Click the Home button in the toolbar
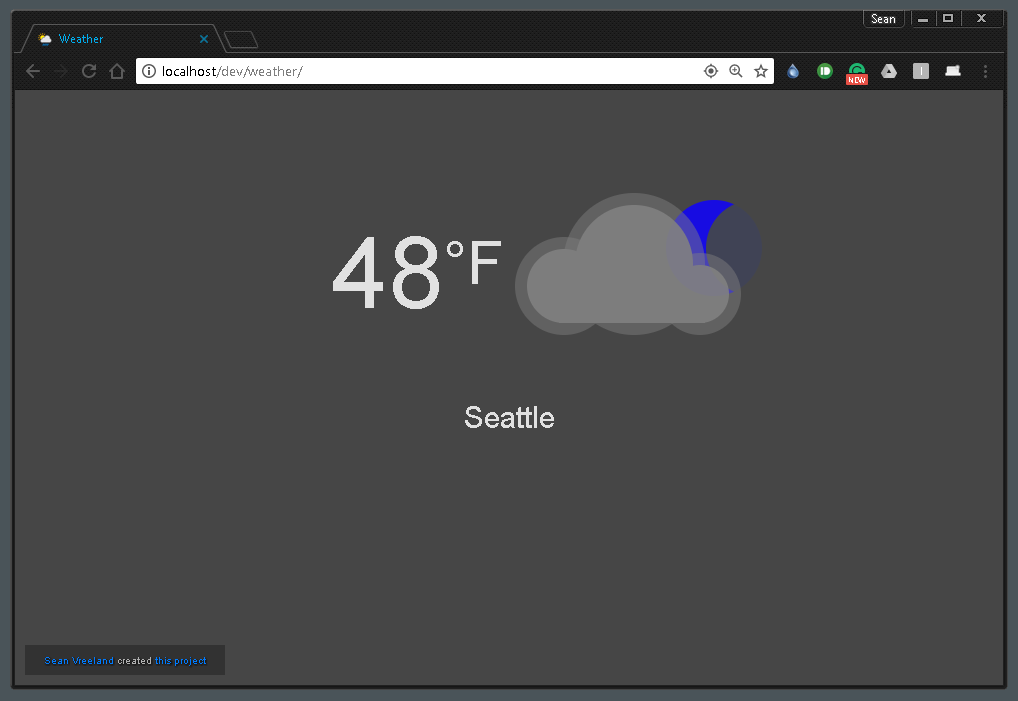 pyautogui.click(x=116, y=71)
